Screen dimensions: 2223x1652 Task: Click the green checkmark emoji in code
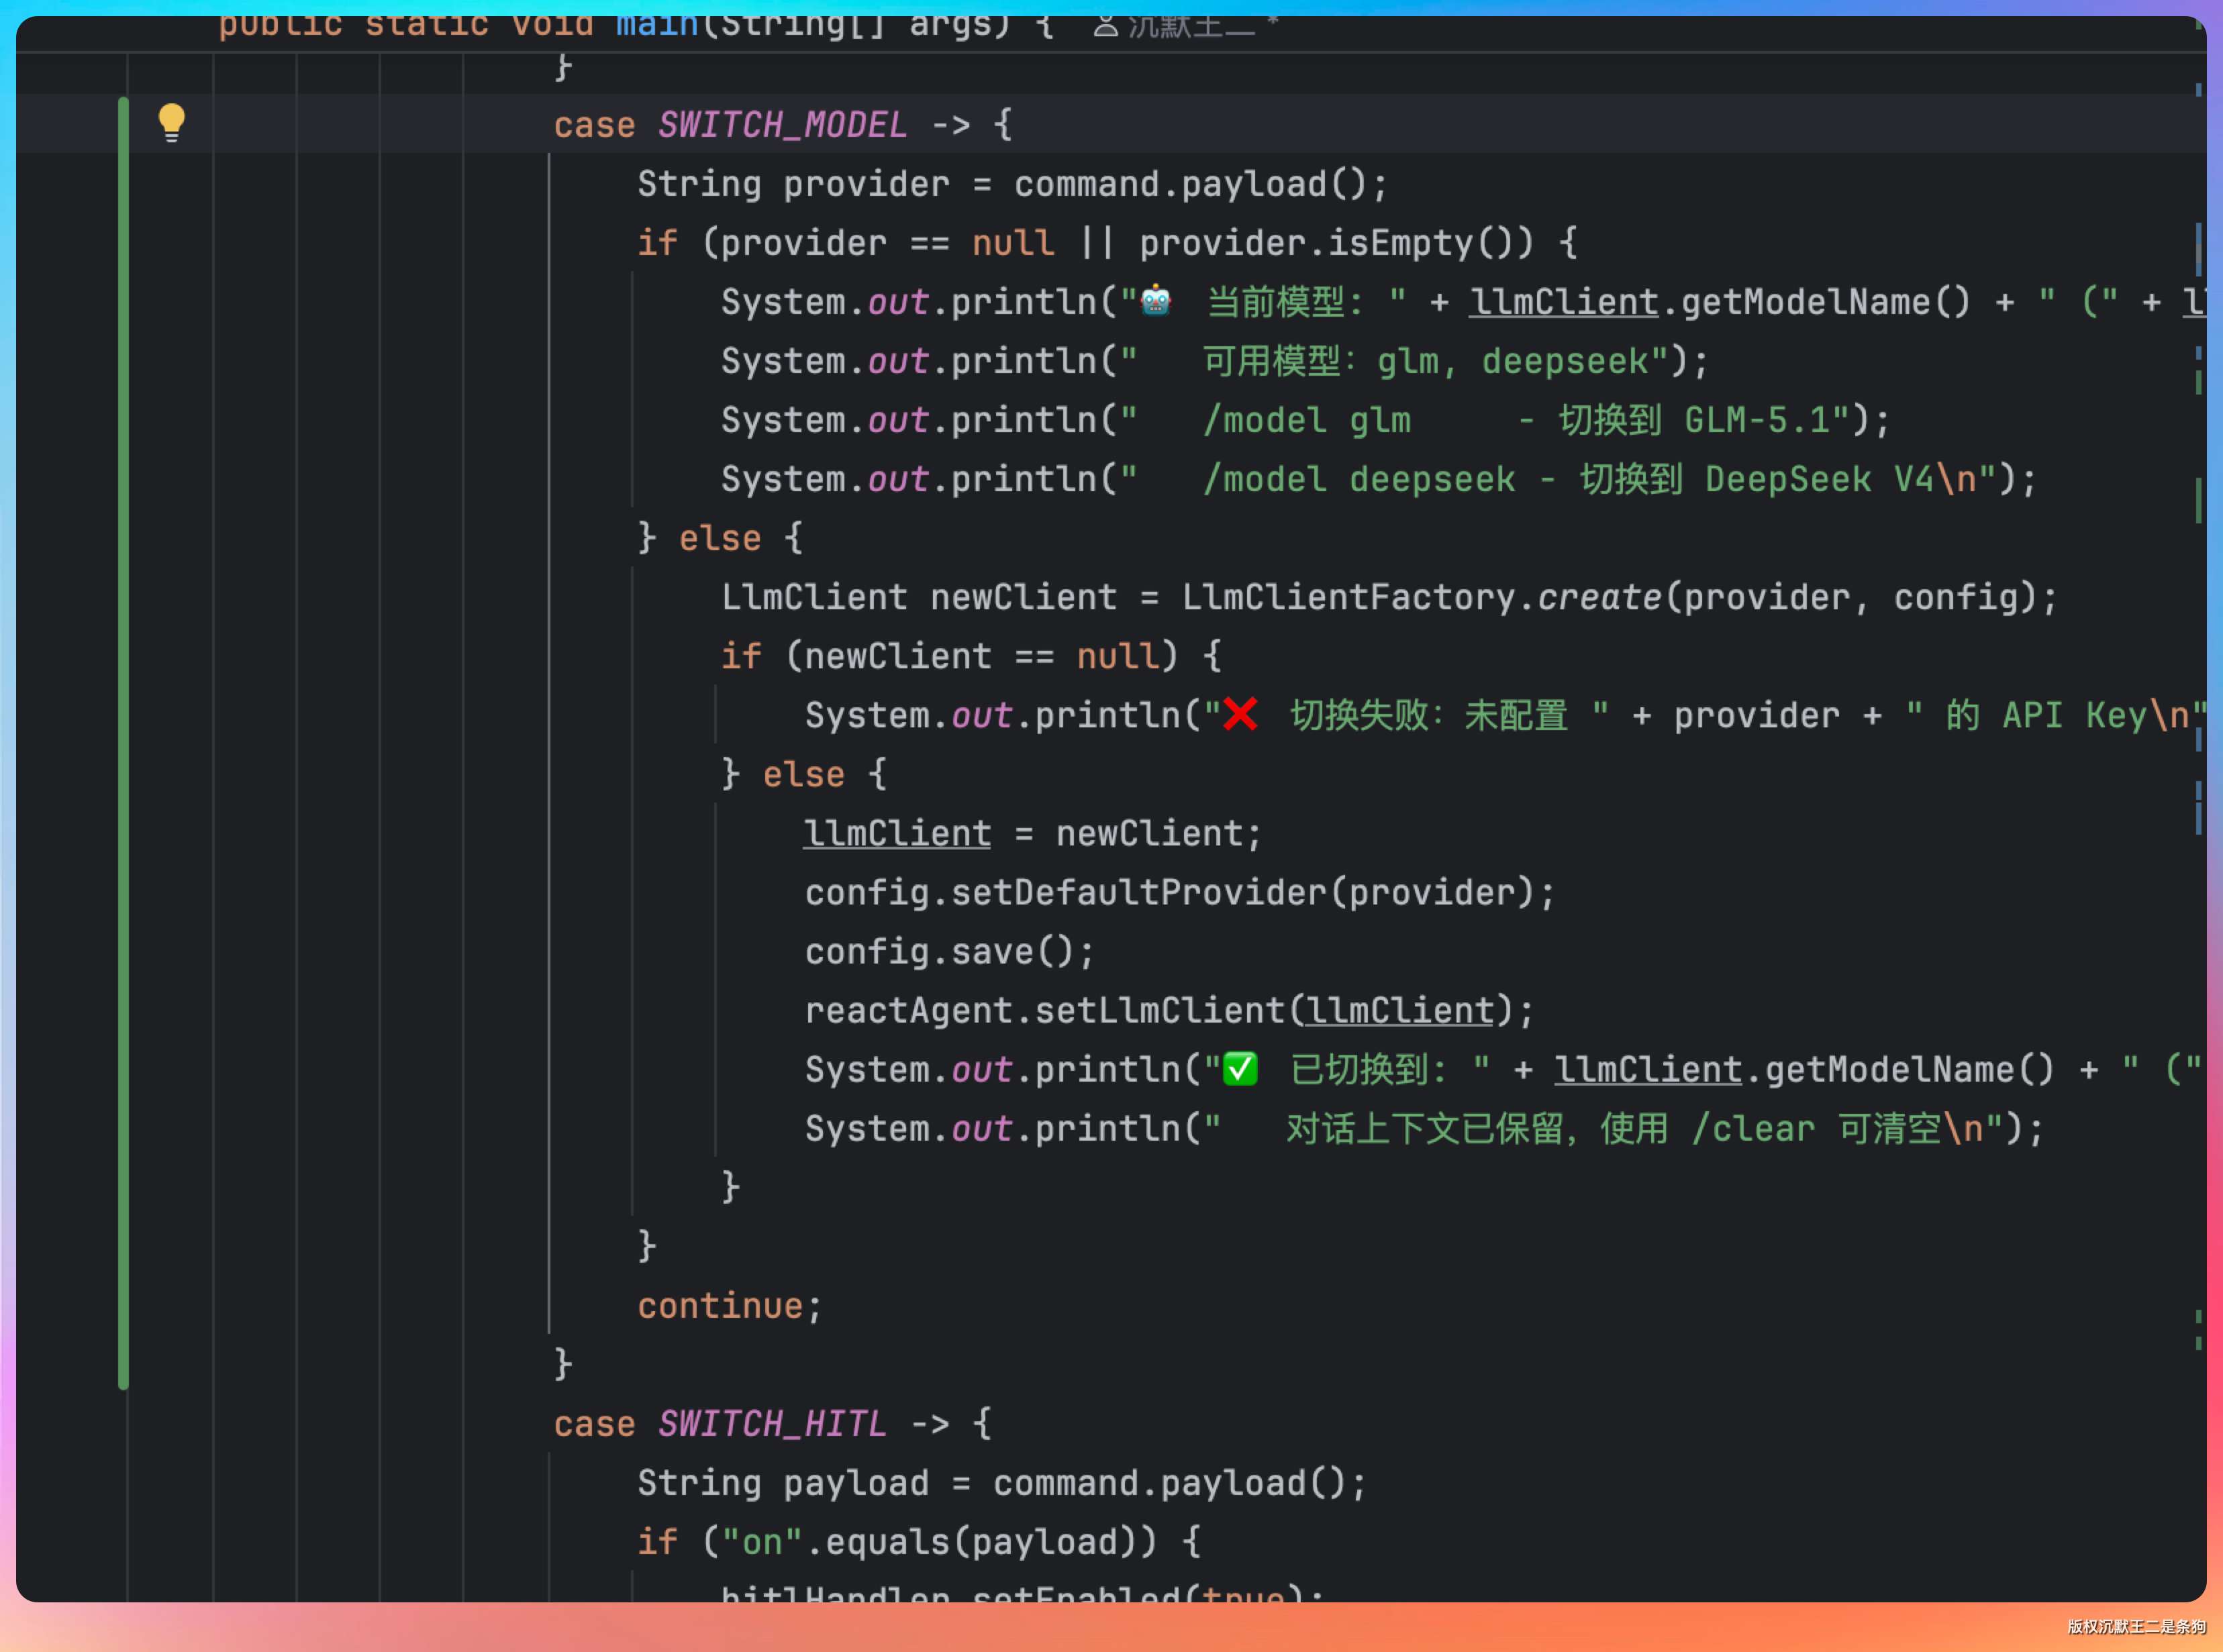1240,1069
